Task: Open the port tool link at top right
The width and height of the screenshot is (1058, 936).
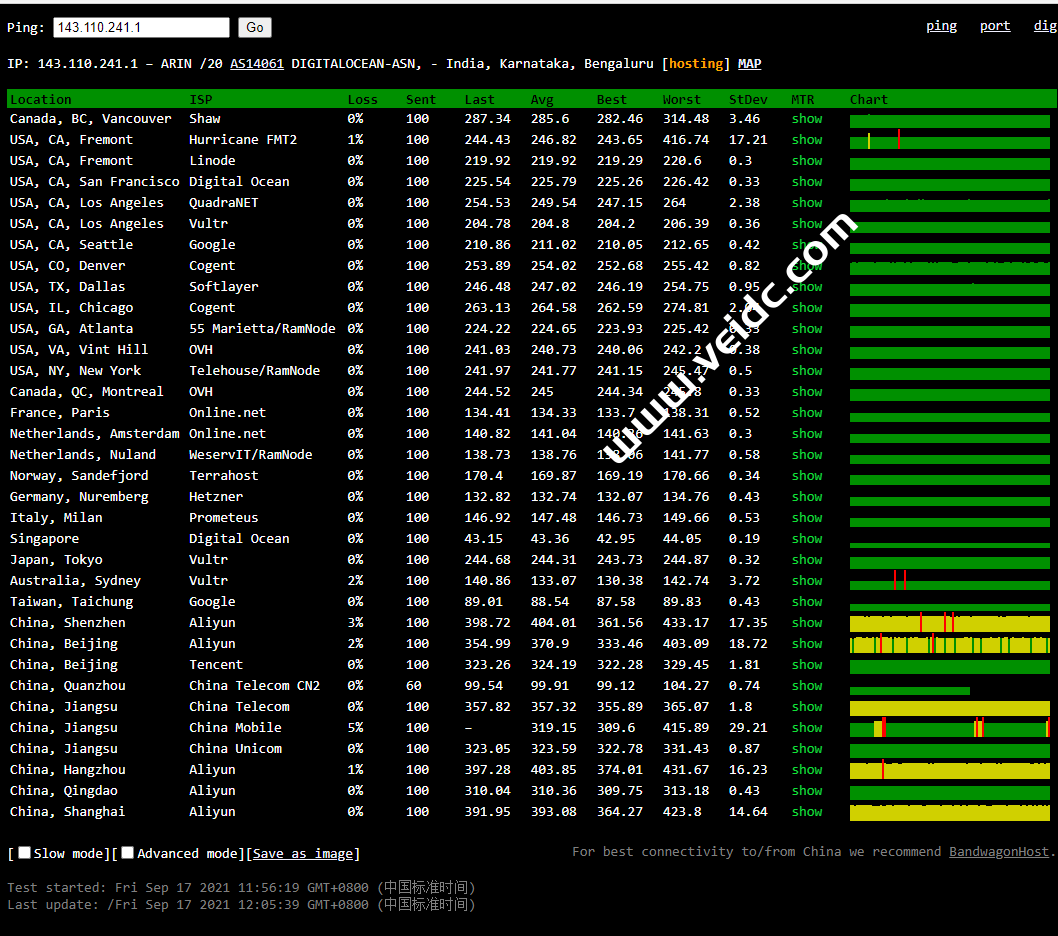Action: tap(994, 26)
